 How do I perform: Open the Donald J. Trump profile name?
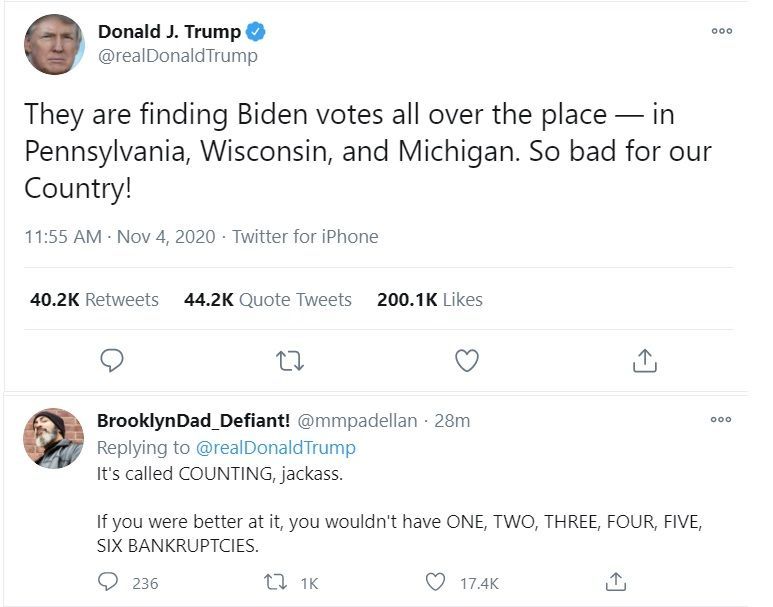click(x=169, y=32)
